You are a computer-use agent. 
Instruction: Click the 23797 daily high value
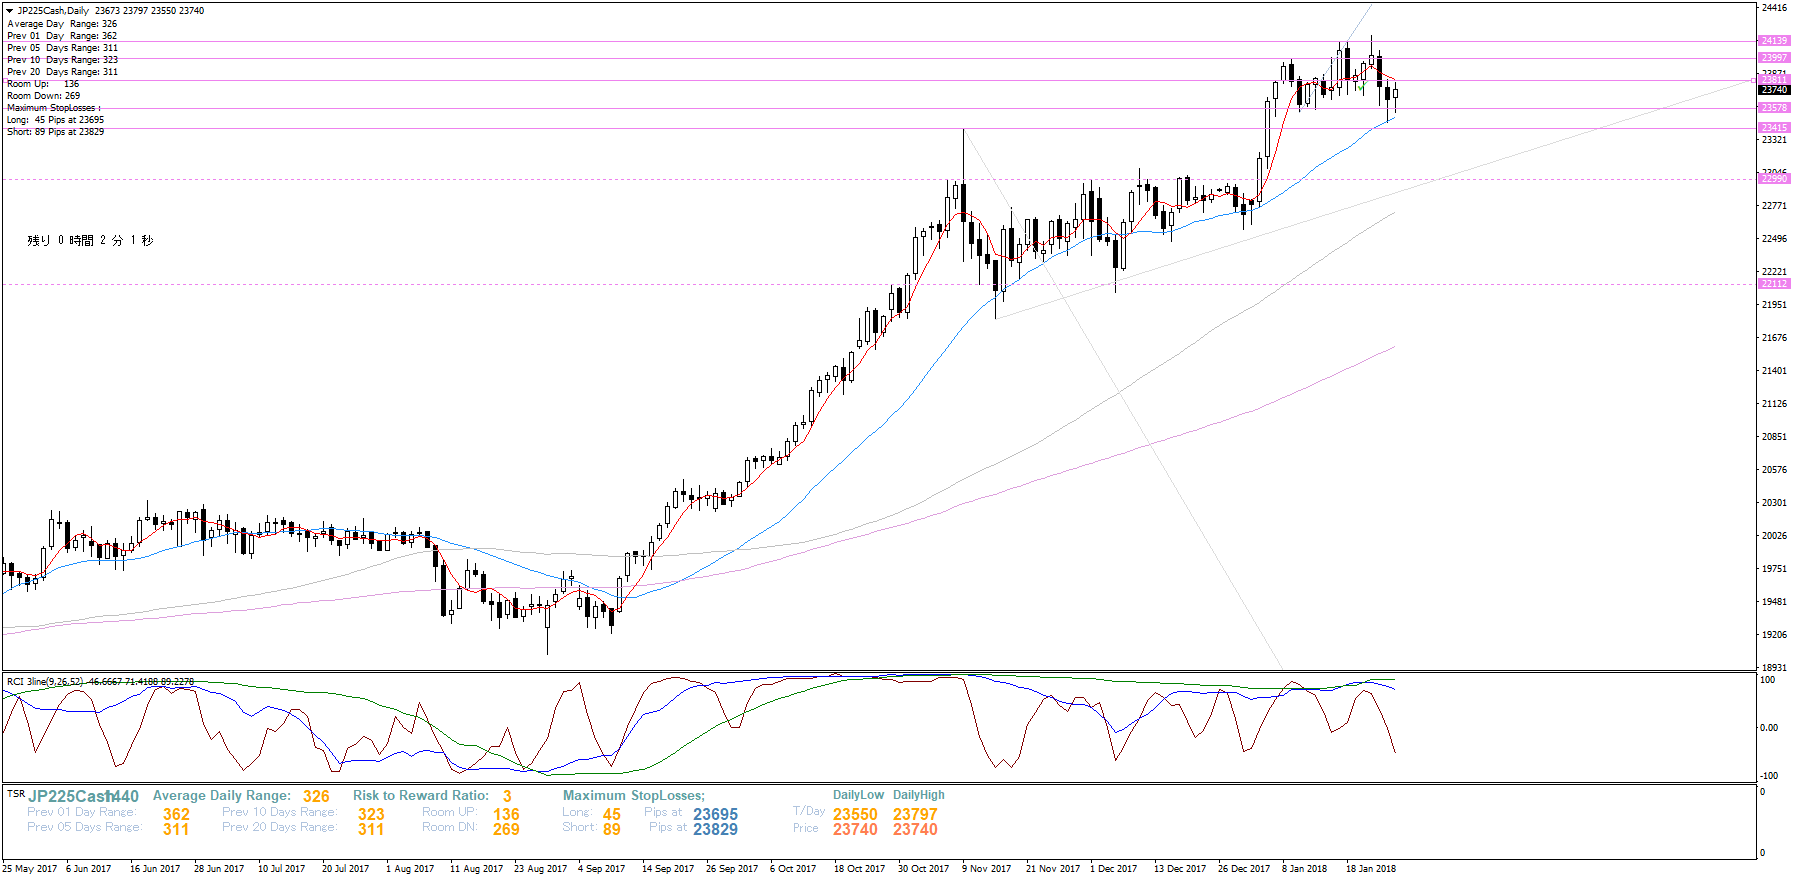[915, 815]
